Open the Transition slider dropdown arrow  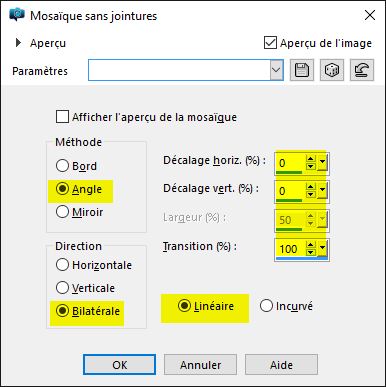(x=322, y=249)
